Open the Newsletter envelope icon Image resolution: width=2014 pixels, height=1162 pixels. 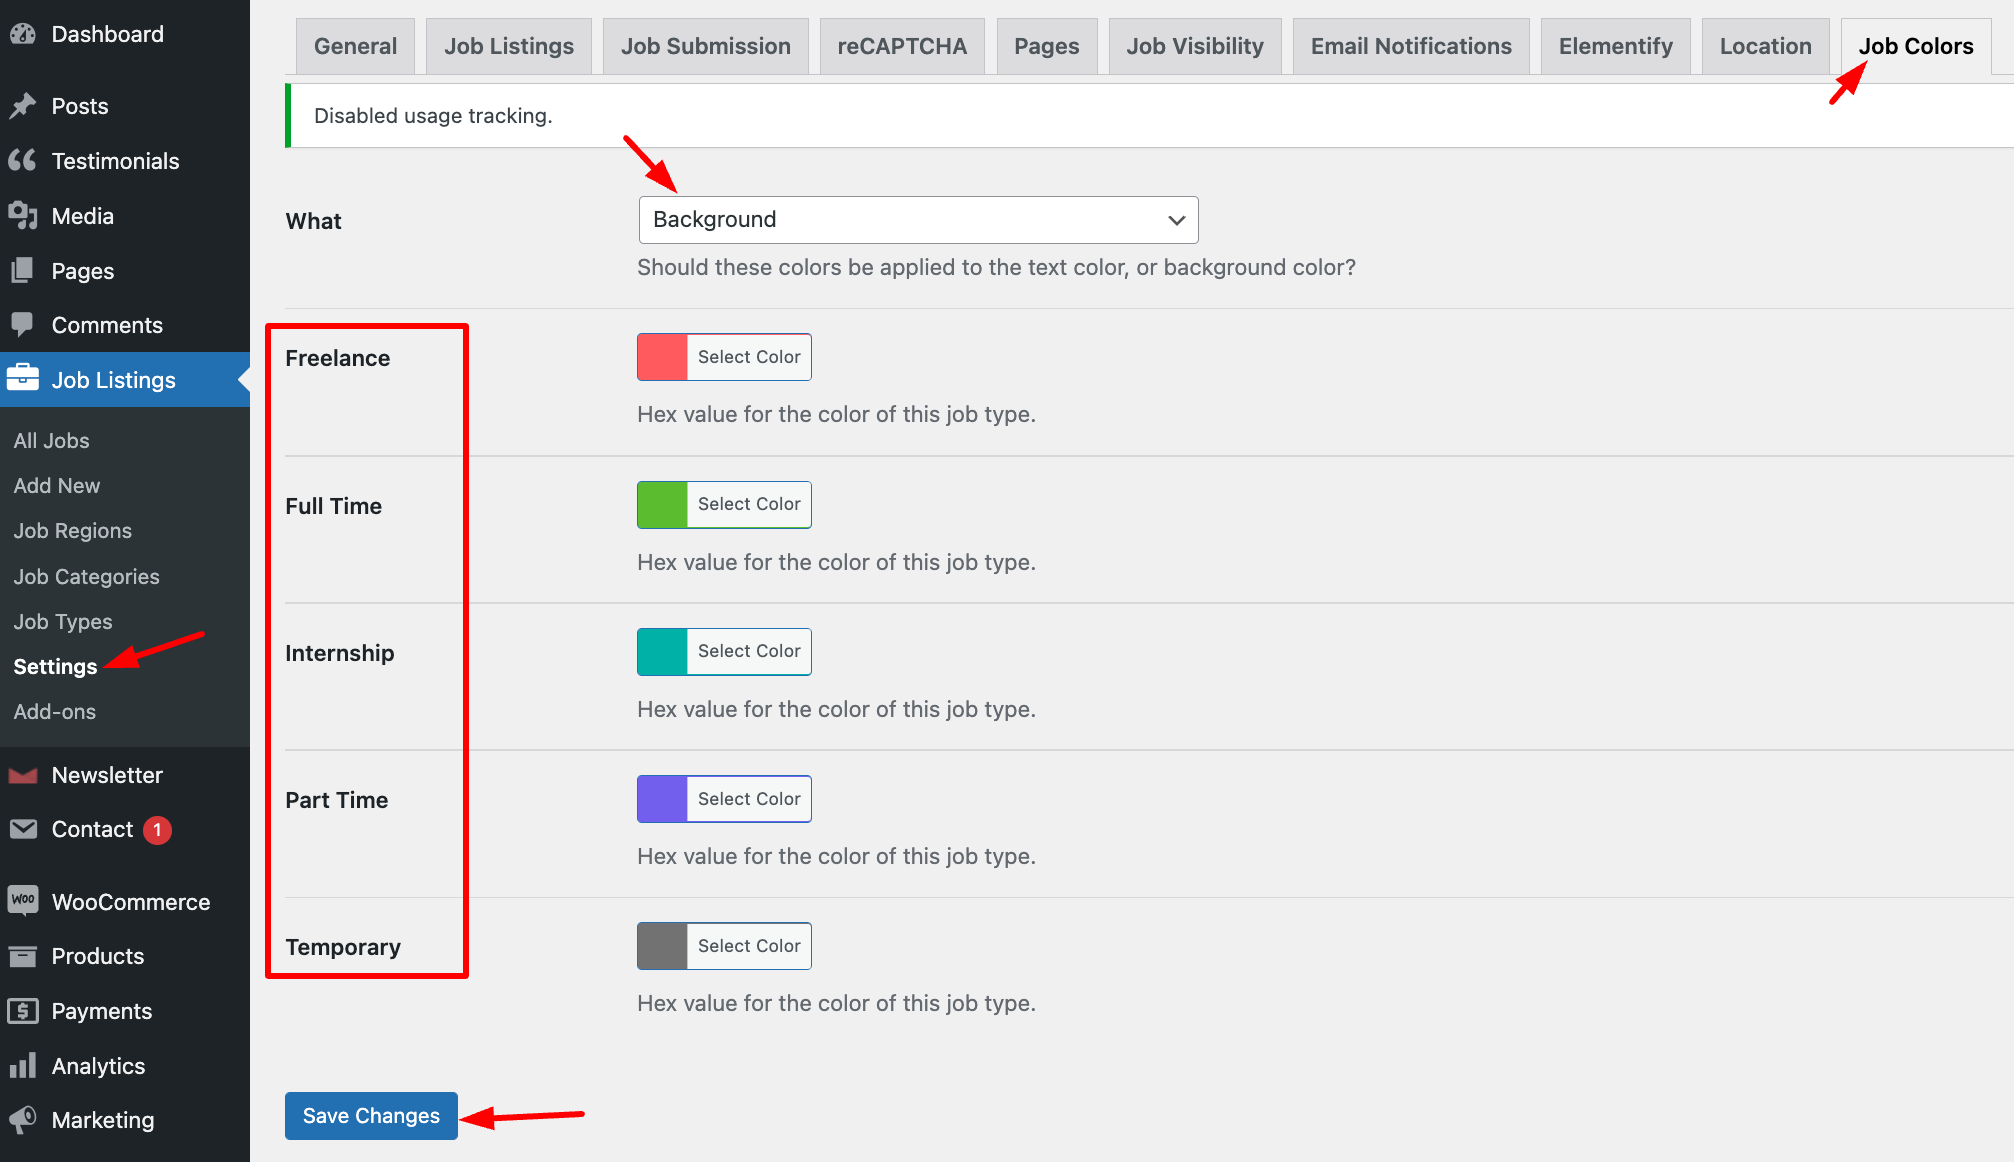[x=24, y=775]
